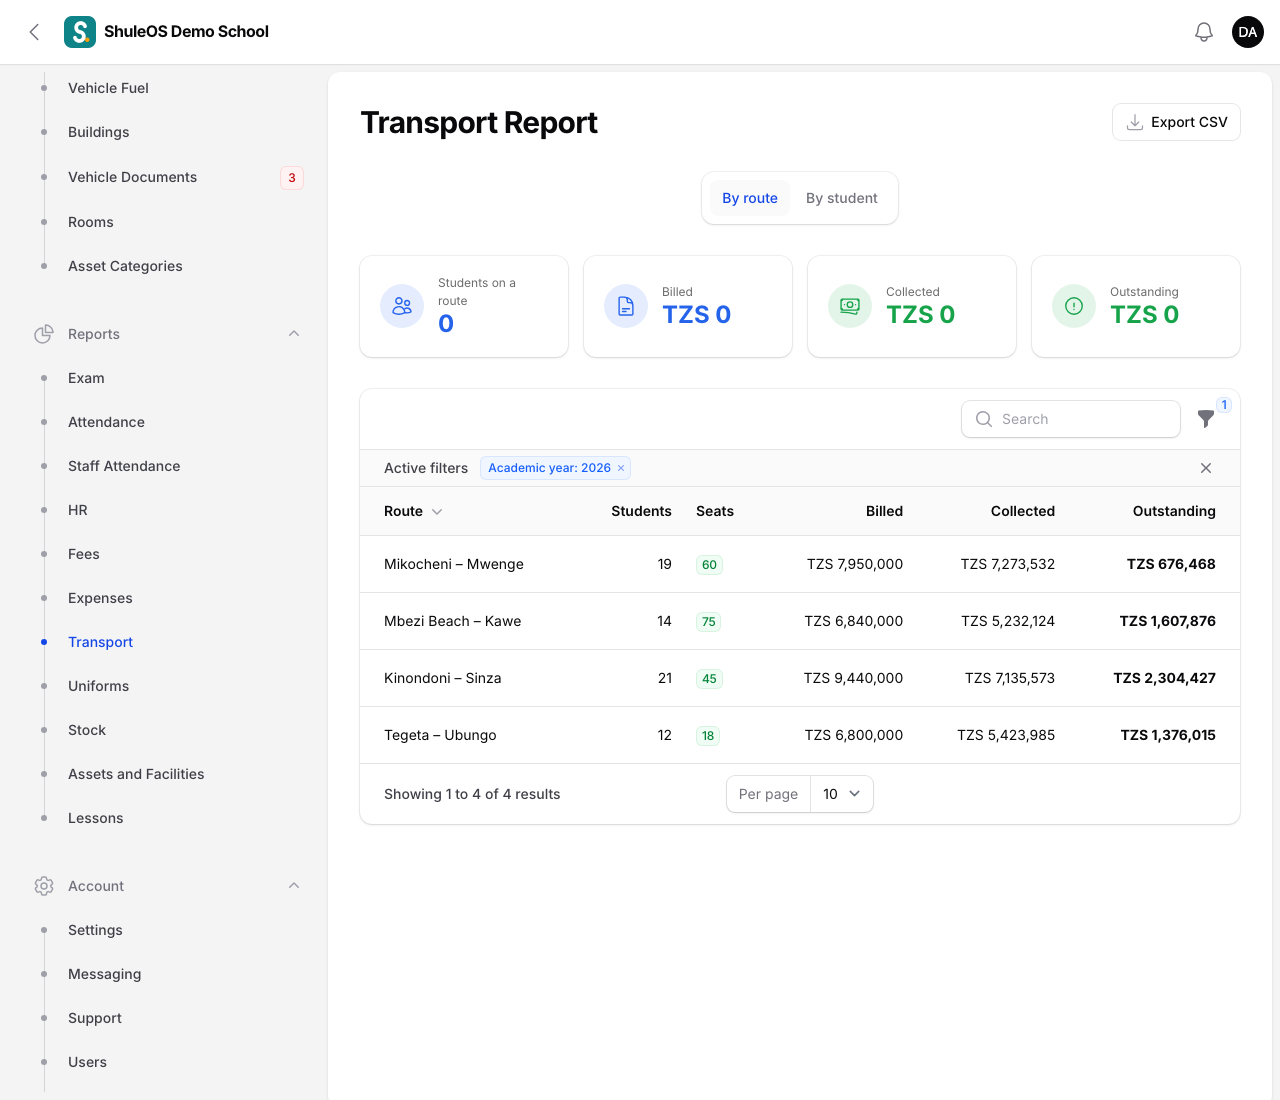This screenshot has height=1100, width=1280.
Task: Switch to the By route tab
Action: [750, 198]
